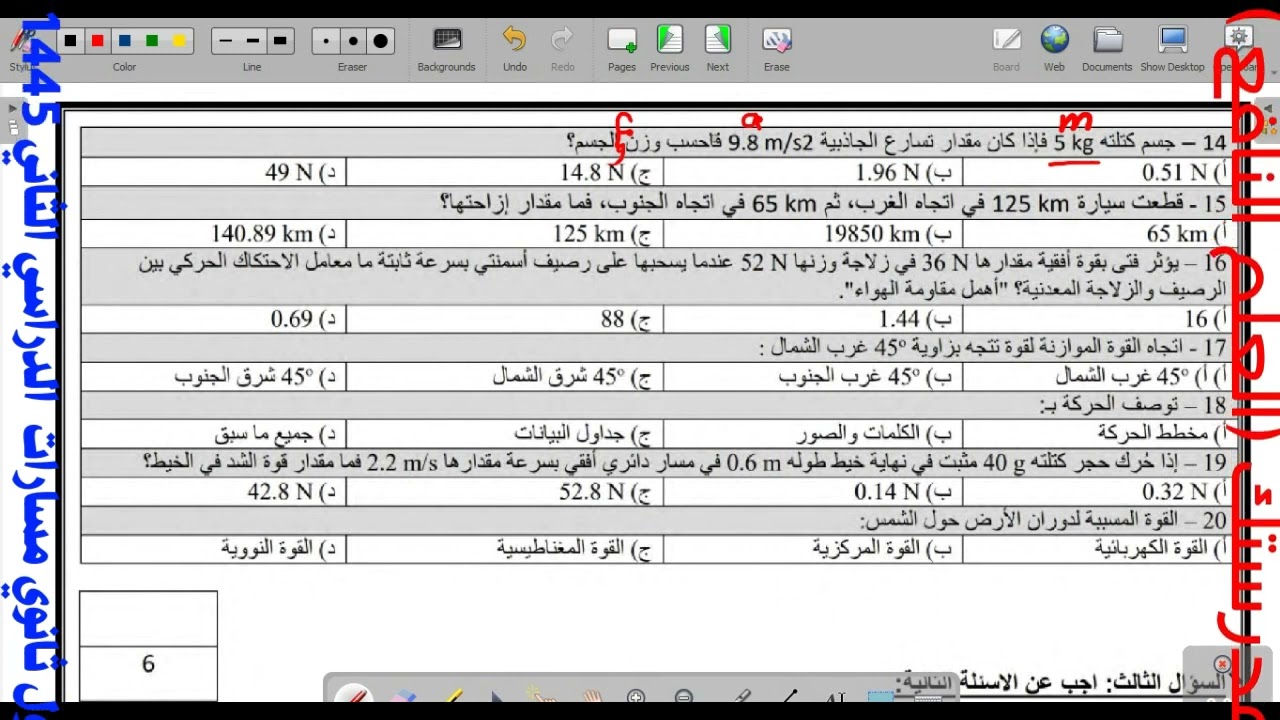Click answer cell "0.69"
The width and height of the screenshot is (1280, 720).
(213, 319)
